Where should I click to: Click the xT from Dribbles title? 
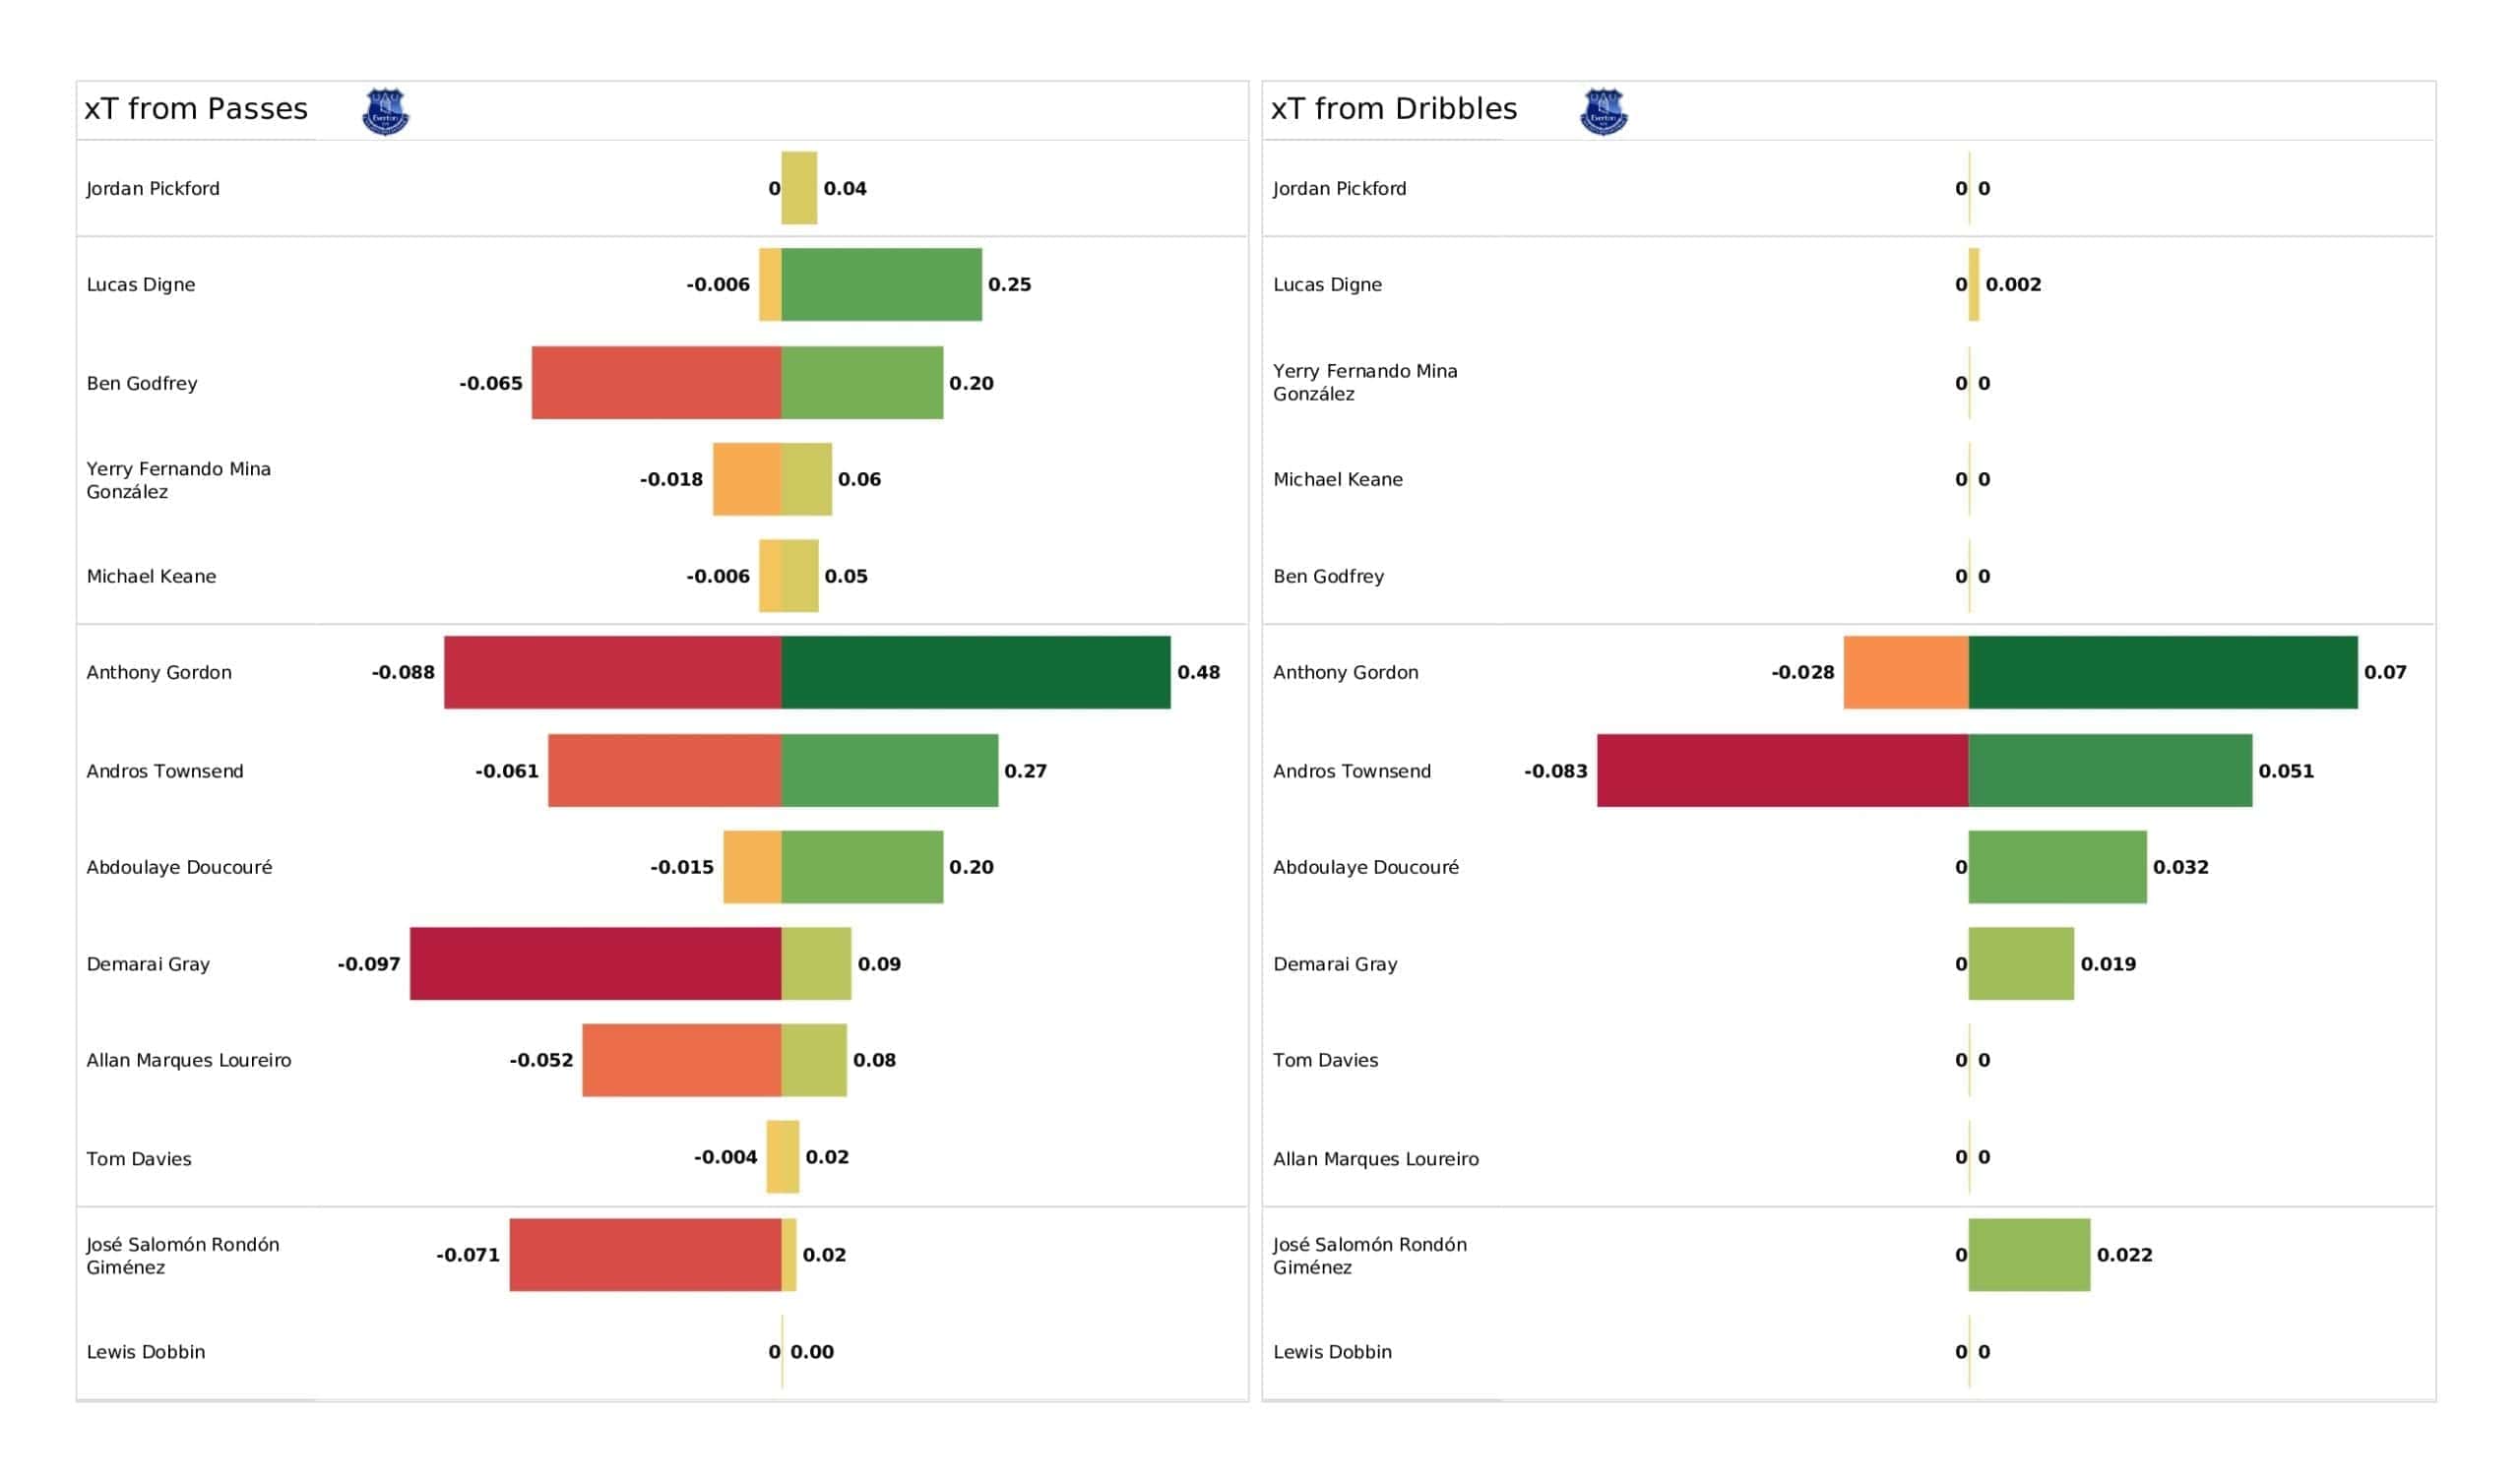1393,108
